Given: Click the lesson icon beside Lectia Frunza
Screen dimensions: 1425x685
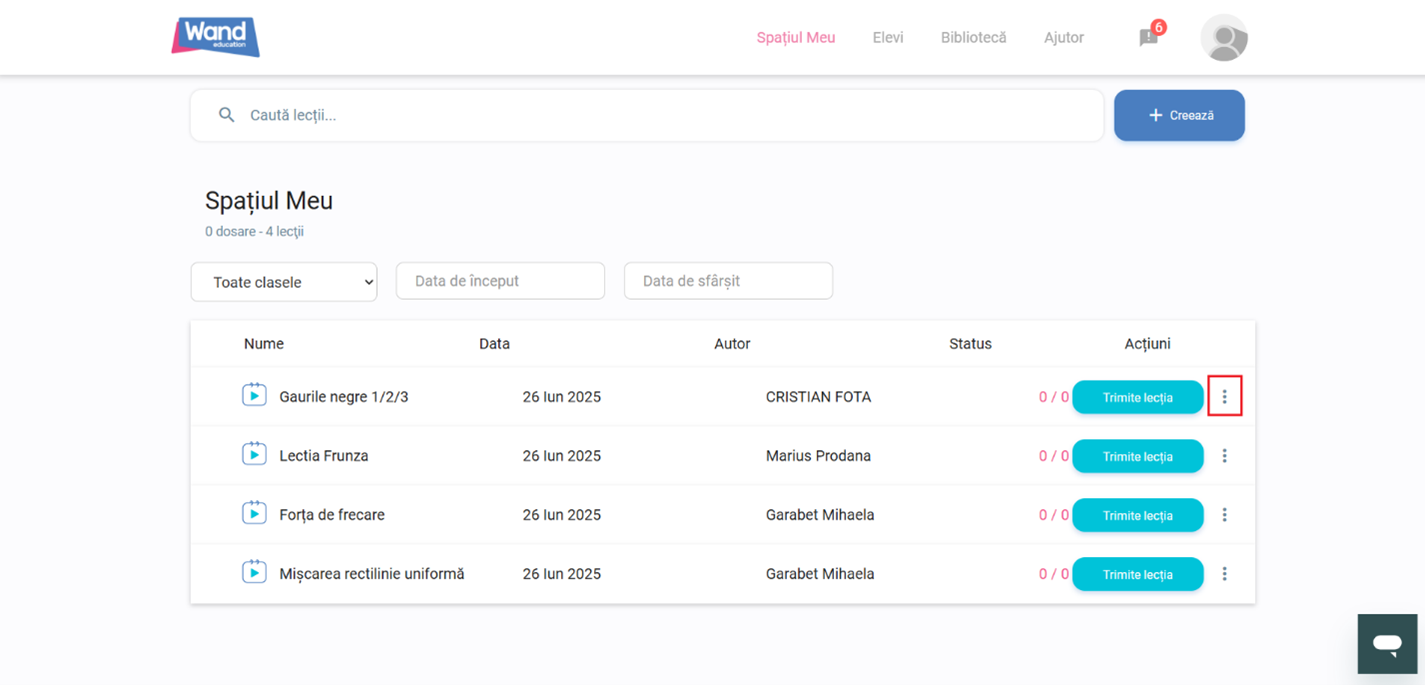Looking at the screenshot, I should click(x=254, y=454).
